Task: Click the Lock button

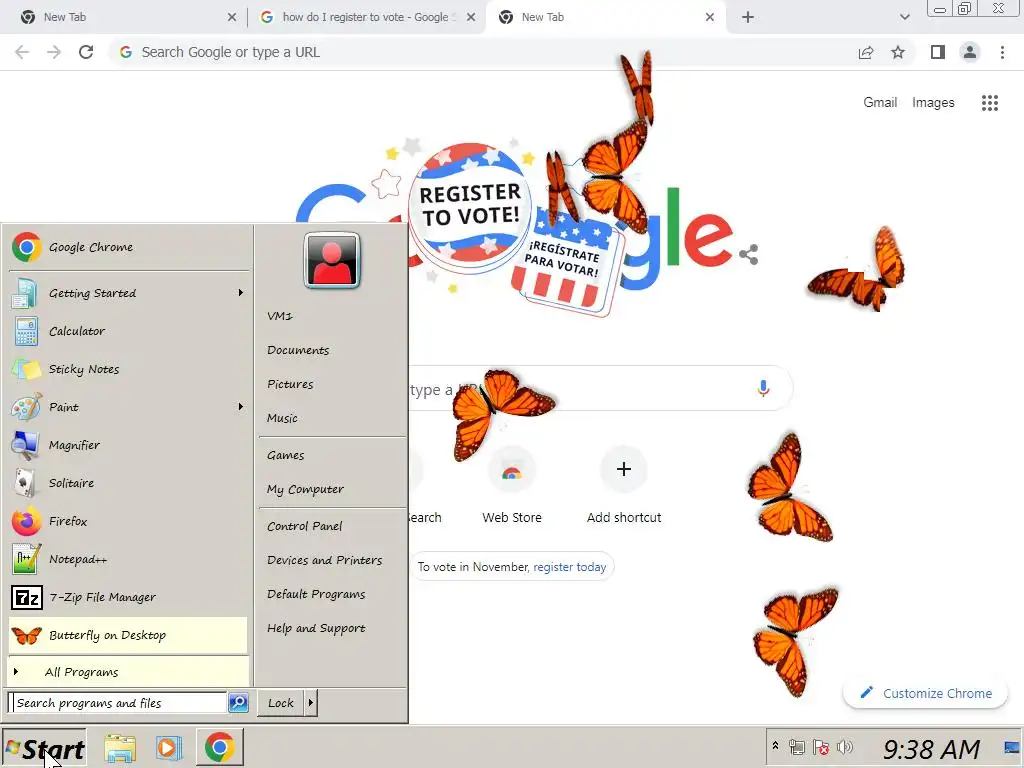Action: point(281,703)
